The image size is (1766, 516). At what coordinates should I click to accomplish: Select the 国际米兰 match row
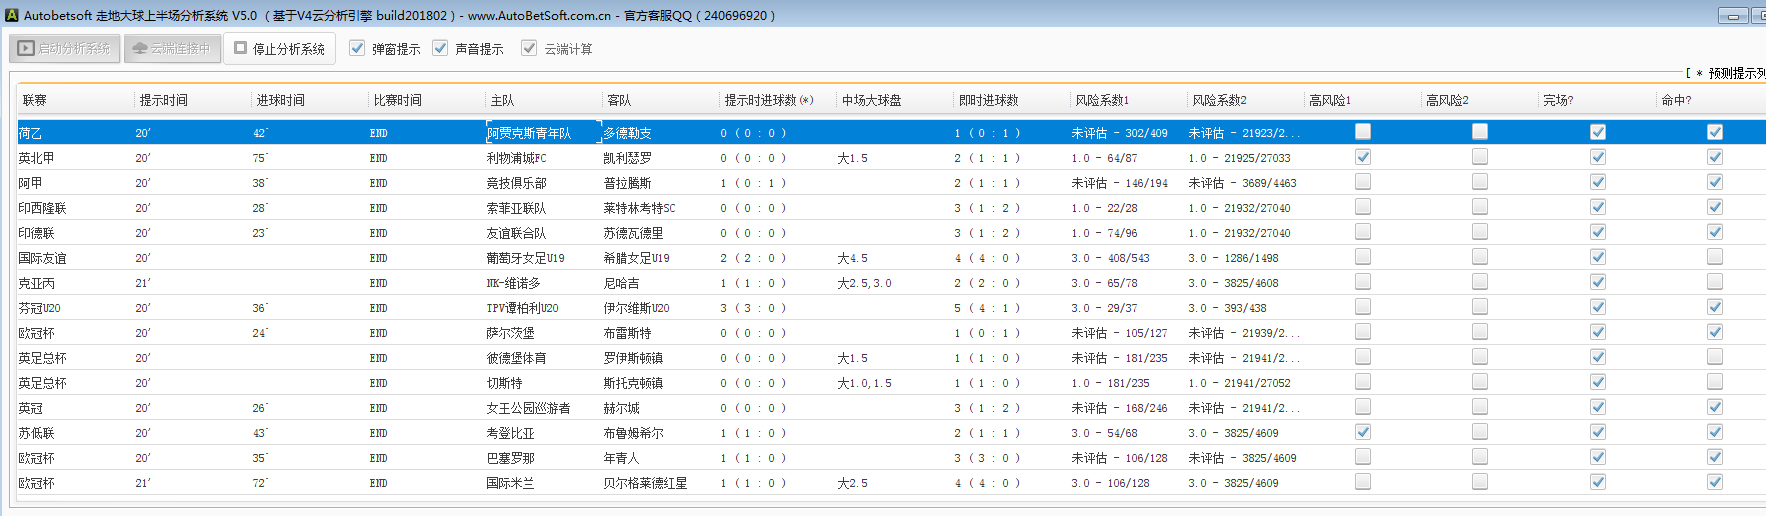[x=512, y=483]
